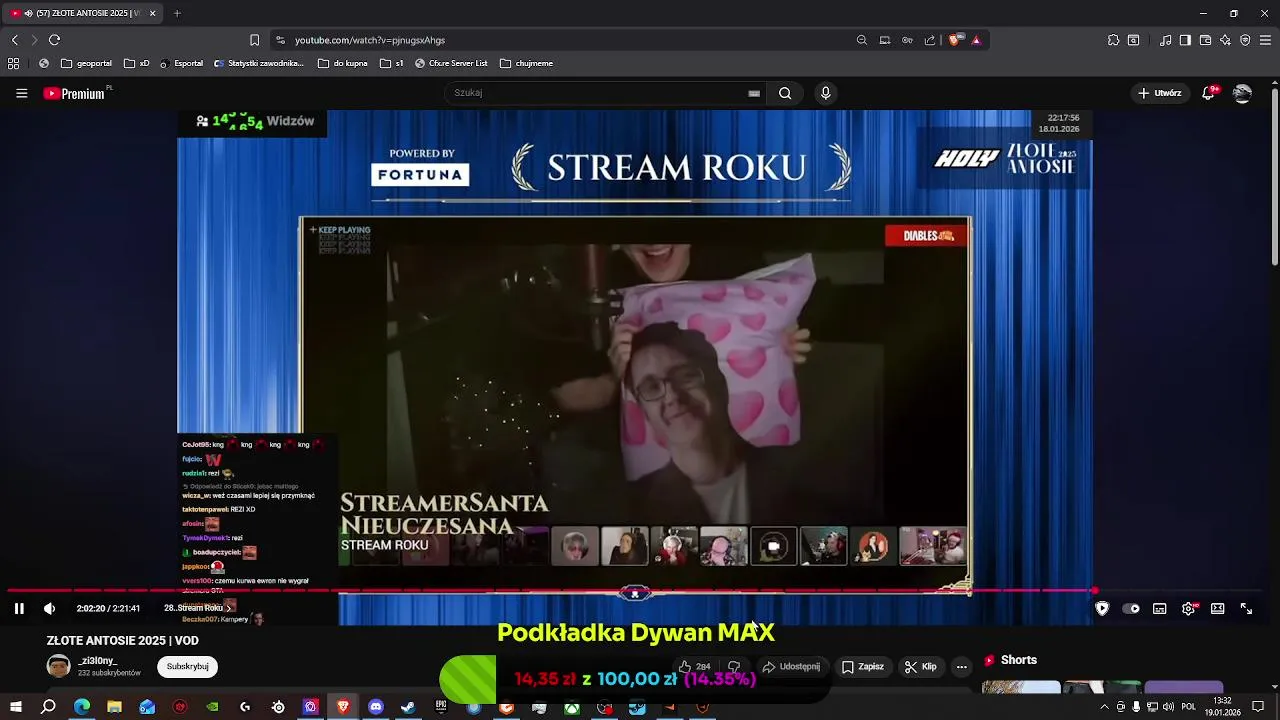Open Discord from the taskbar
Viewport: 1280px width, 720px height.
[376, 707]
